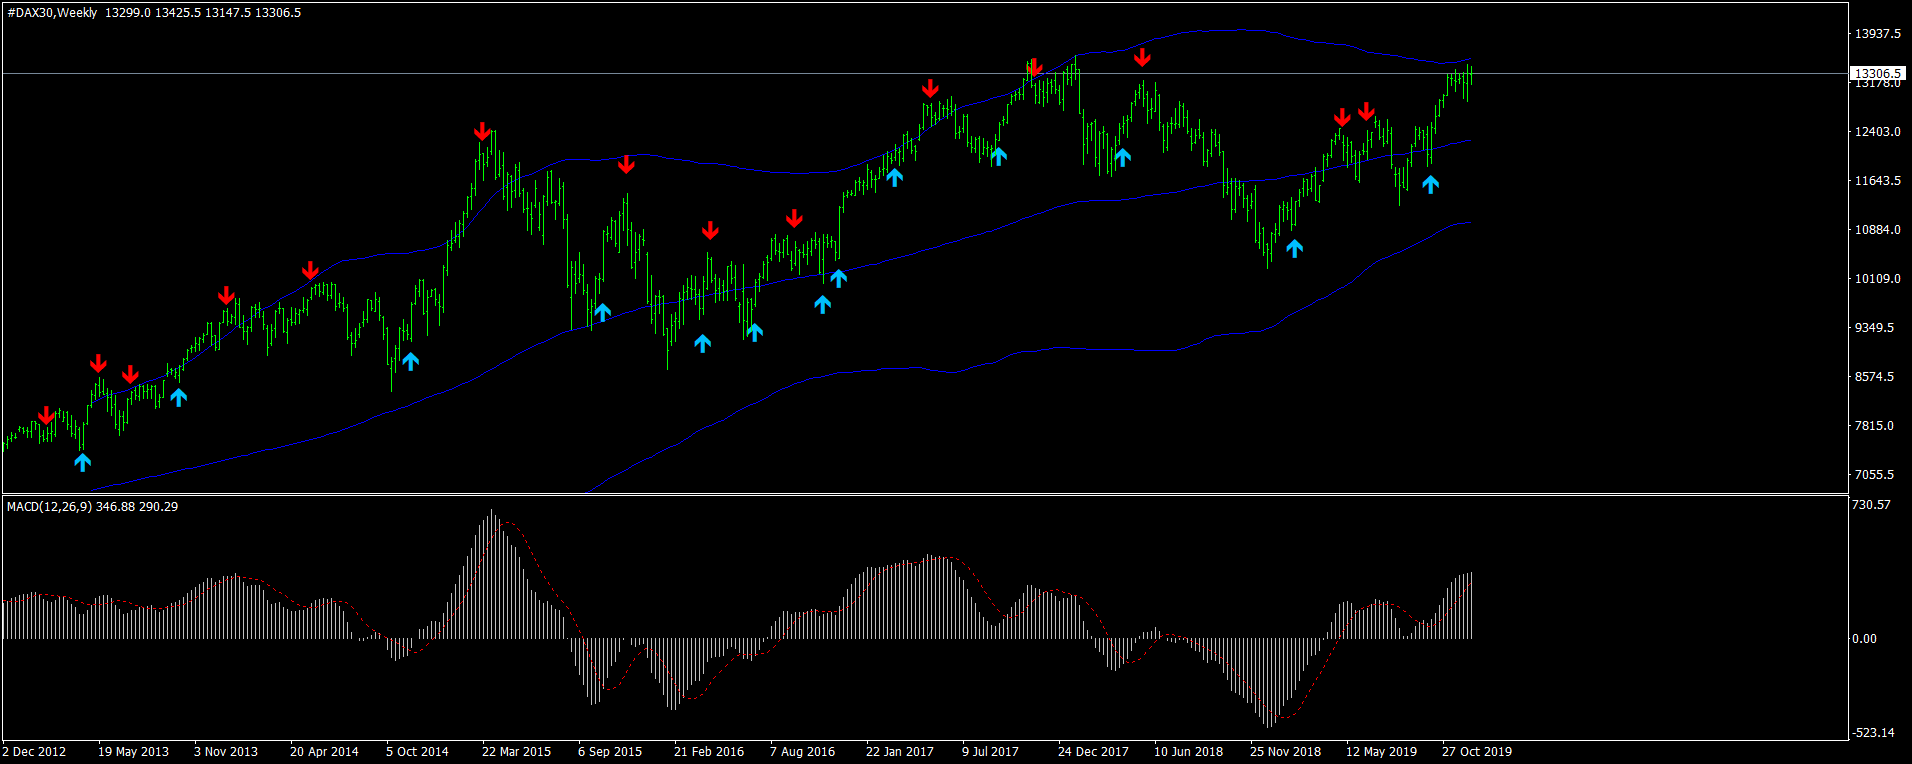Select the red sell arrow above the 3 Nov 2013 date

226,295
